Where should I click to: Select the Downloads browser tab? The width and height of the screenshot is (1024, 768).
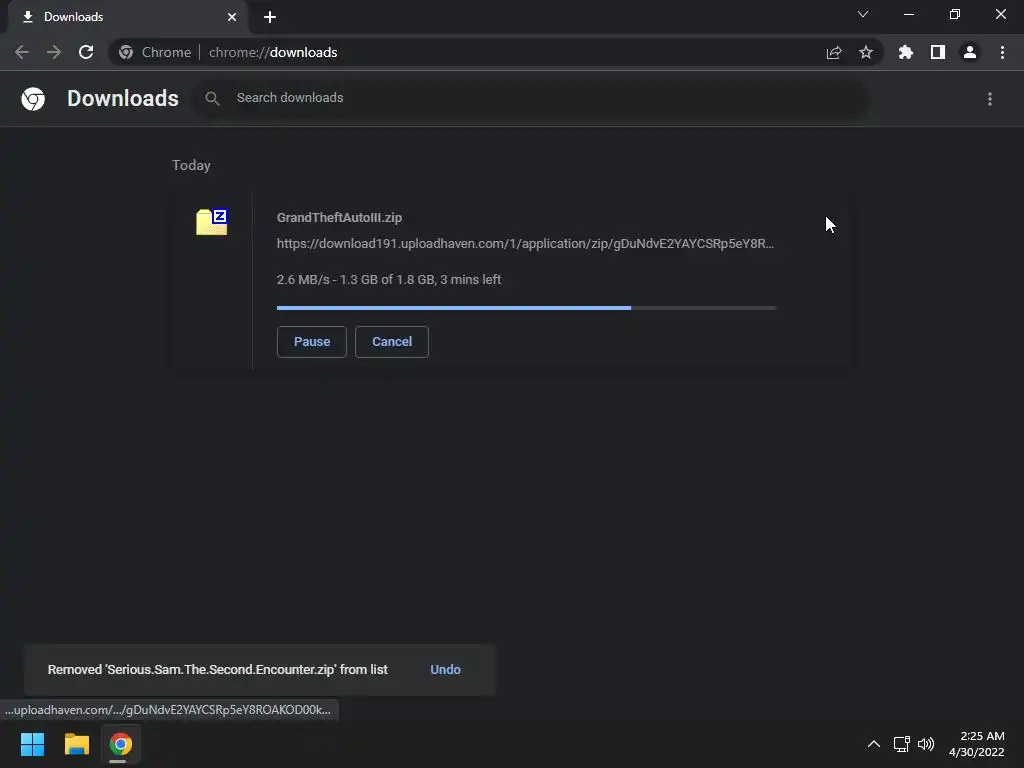click(x=127, y=17)
